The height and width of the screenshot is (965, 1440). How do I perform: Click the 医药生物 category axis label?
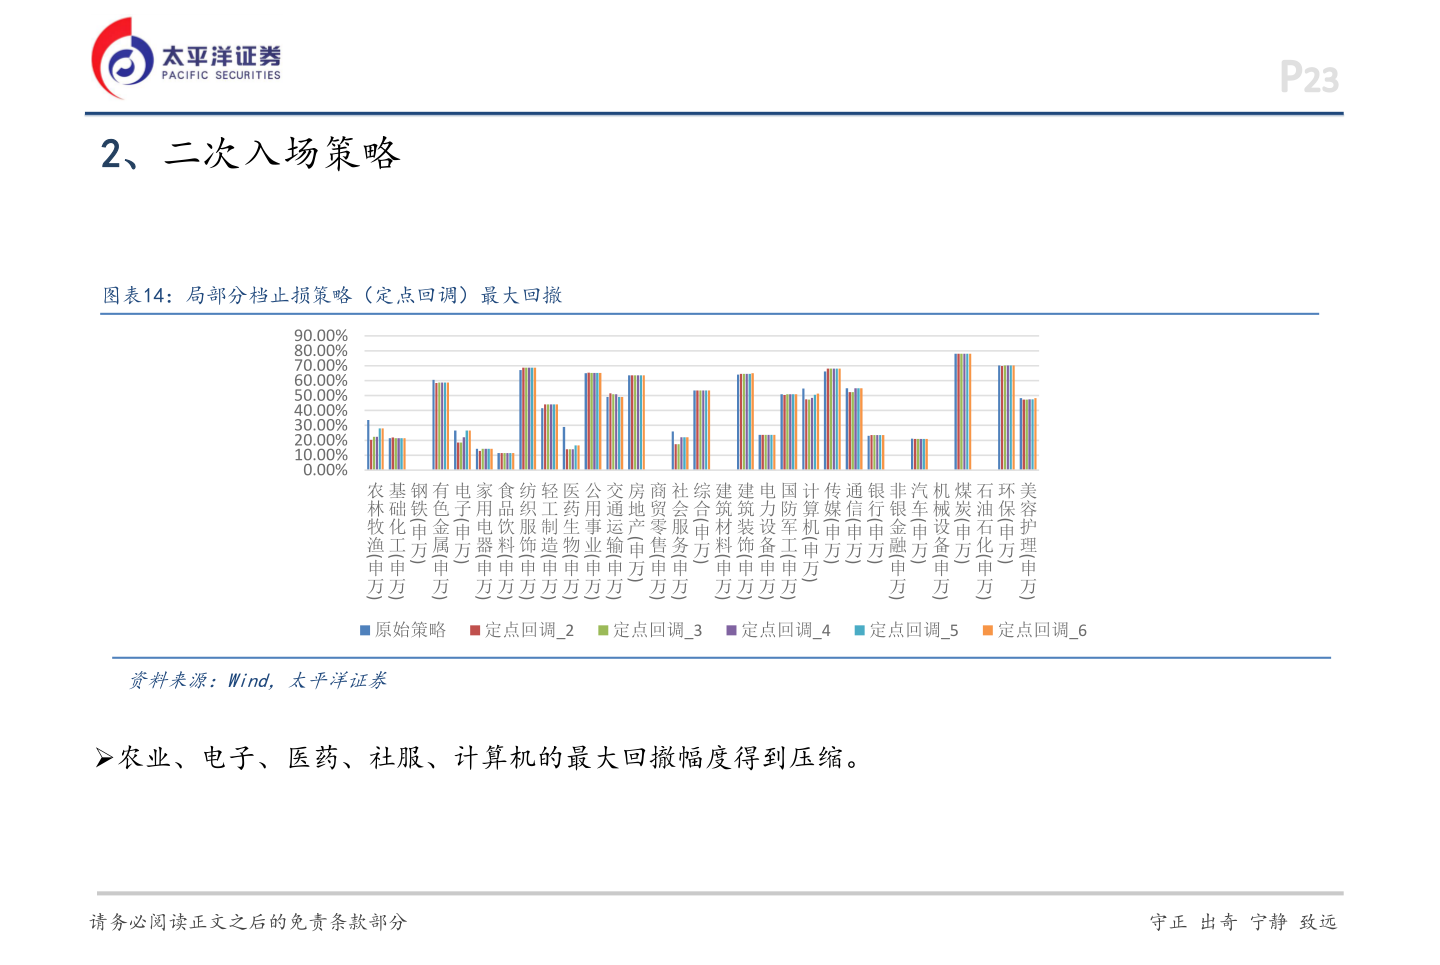click(x=572, y=540)
